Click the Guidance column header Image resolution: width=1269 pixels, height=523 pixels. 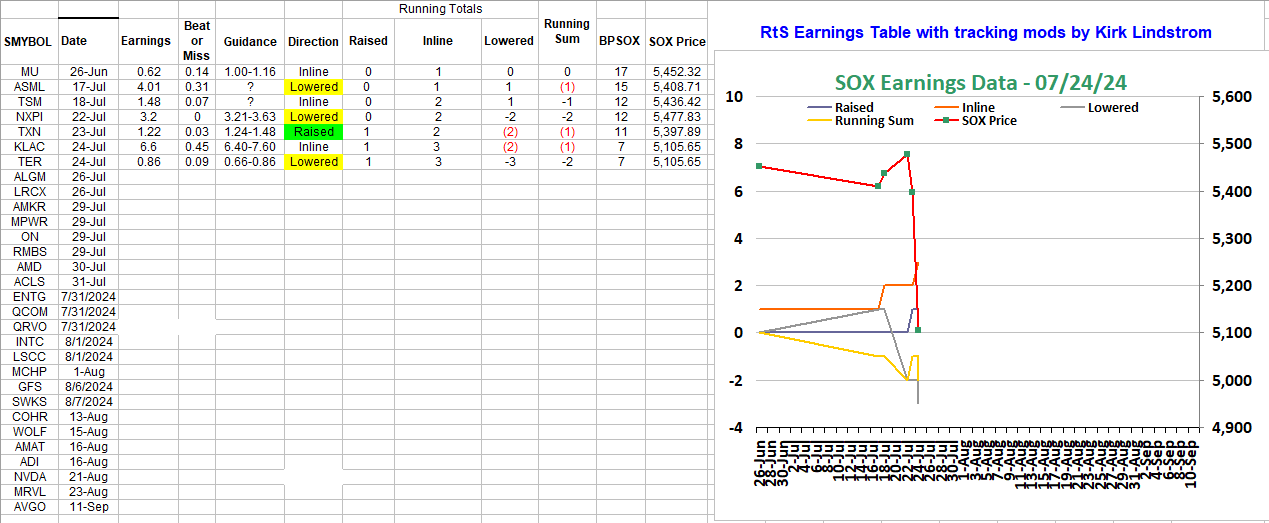click(x=250, y=42)
